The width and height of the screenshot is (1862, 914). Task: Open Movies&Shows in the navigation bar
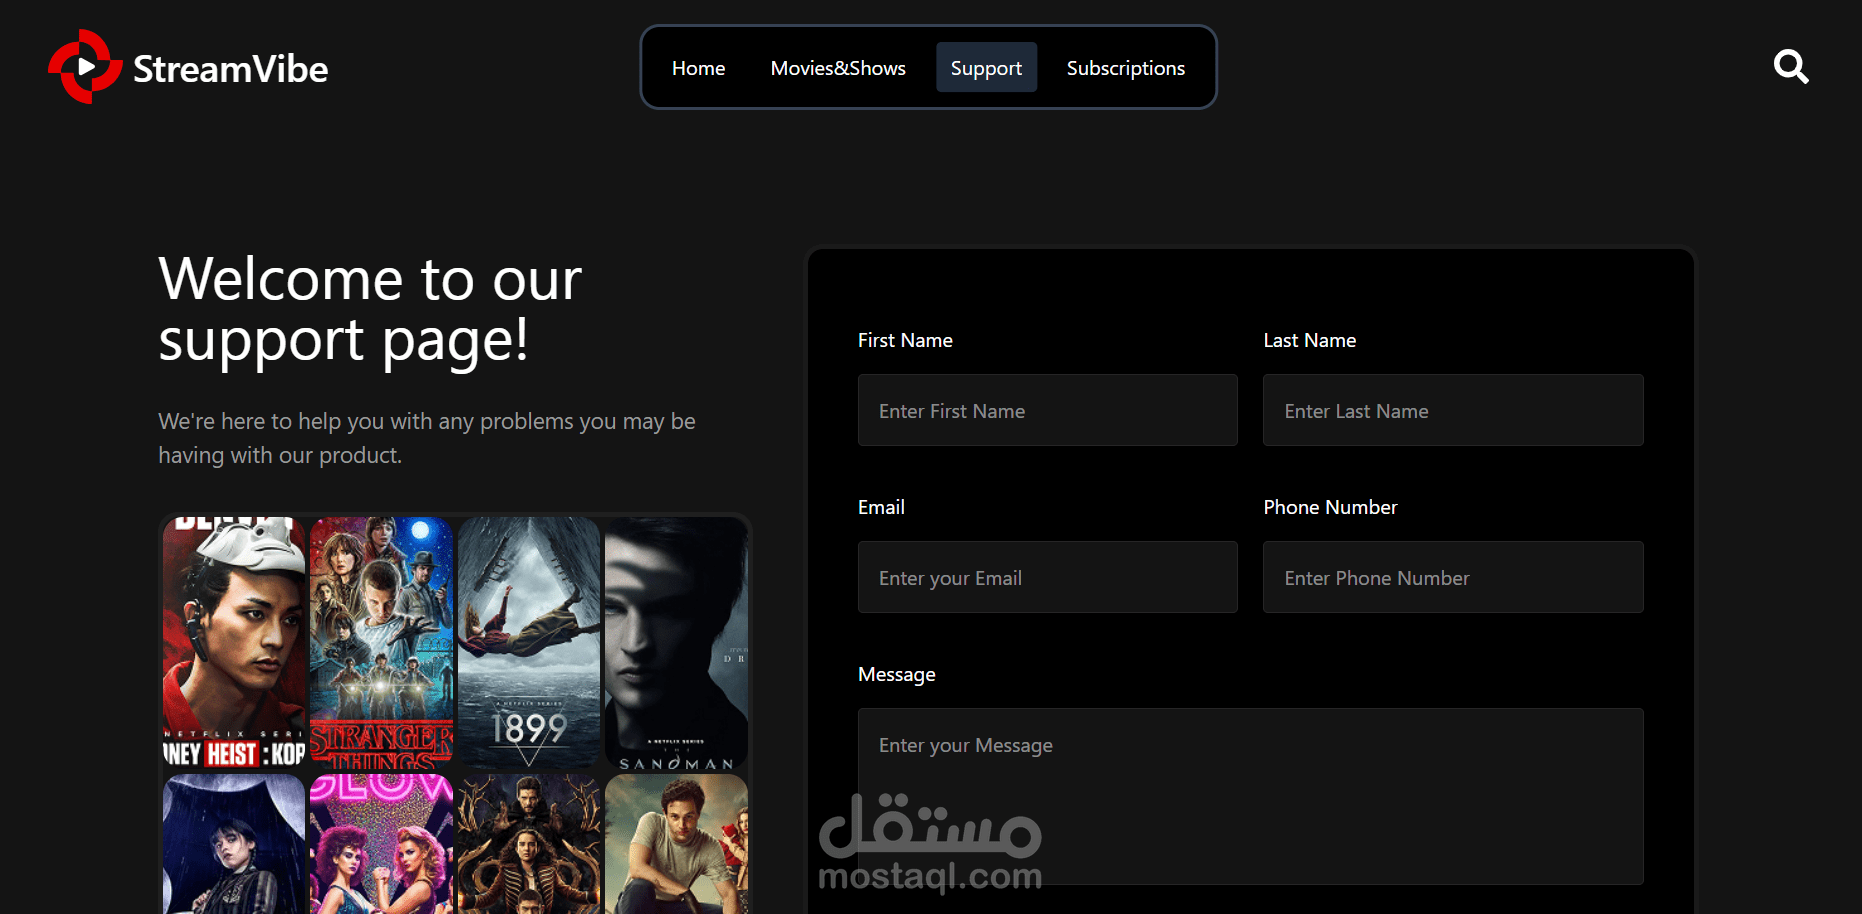pyautogui.click(x=838, y=68)
